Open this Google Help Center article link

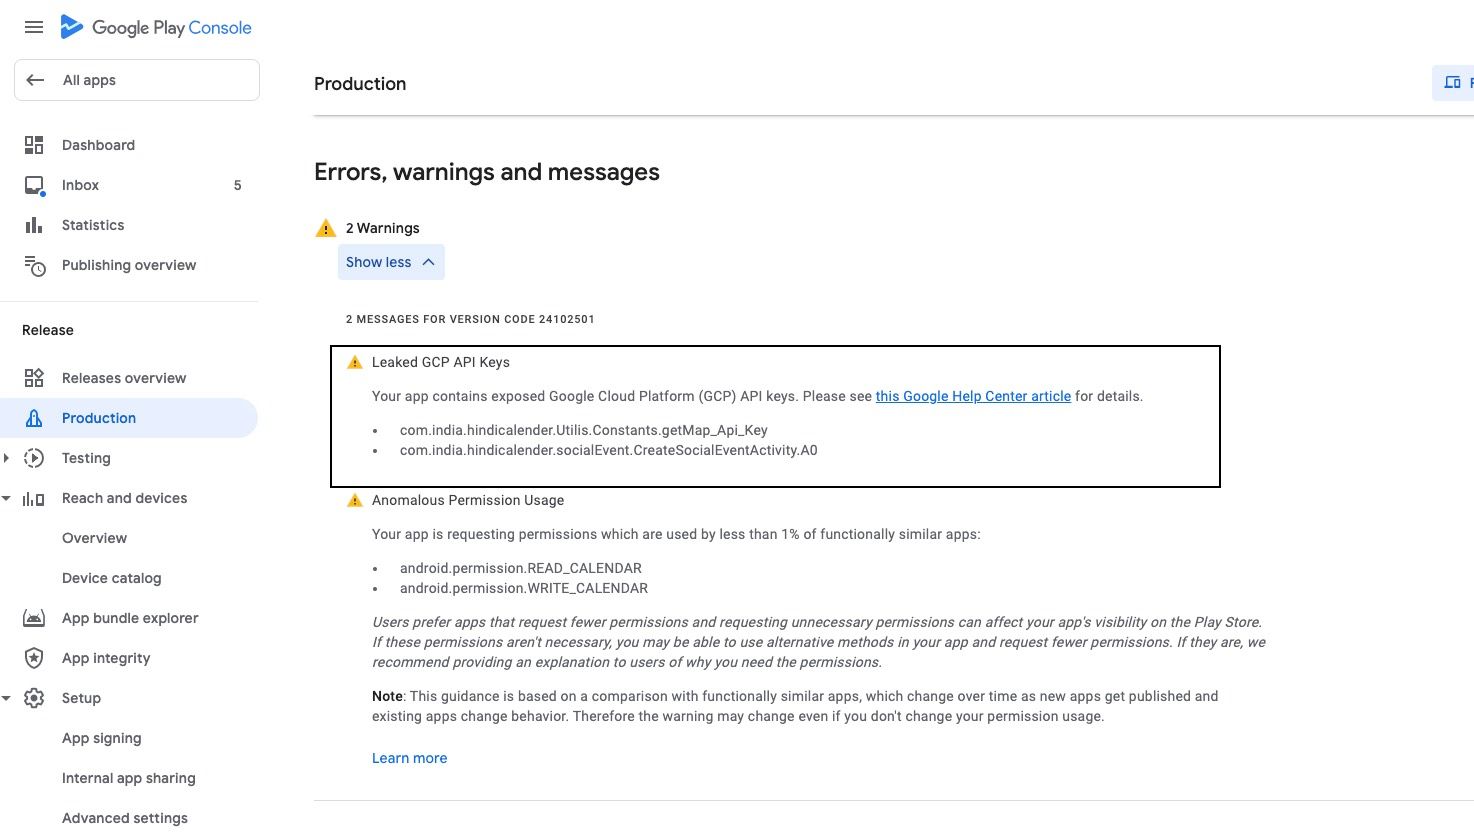click(973, 396)
